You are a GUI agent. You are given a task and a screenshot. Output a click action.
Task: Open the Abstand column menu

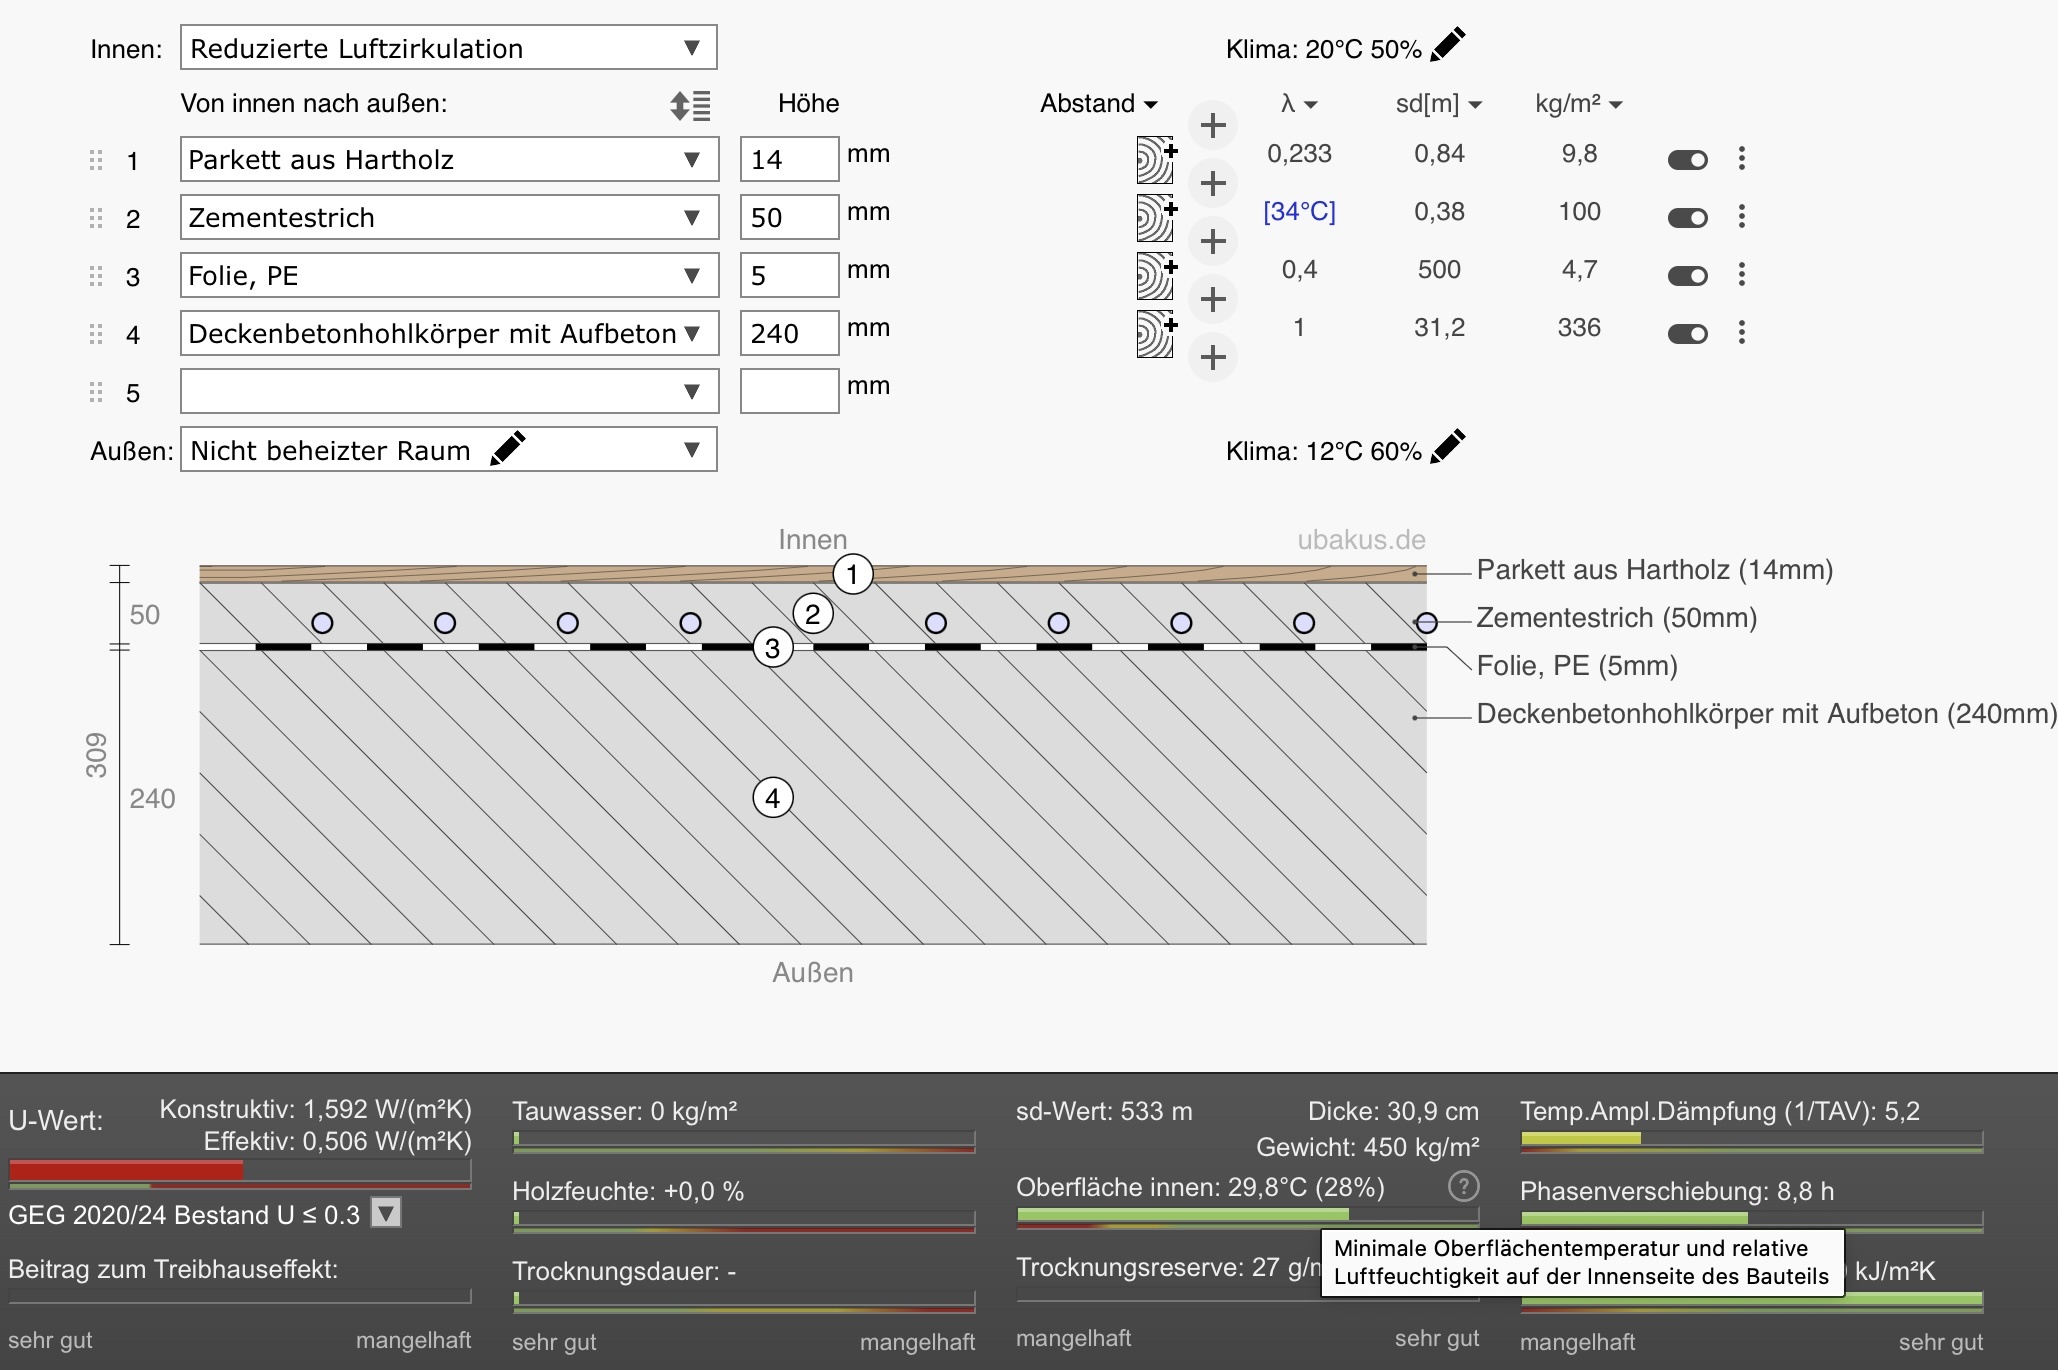click(x=1098, y=104)
